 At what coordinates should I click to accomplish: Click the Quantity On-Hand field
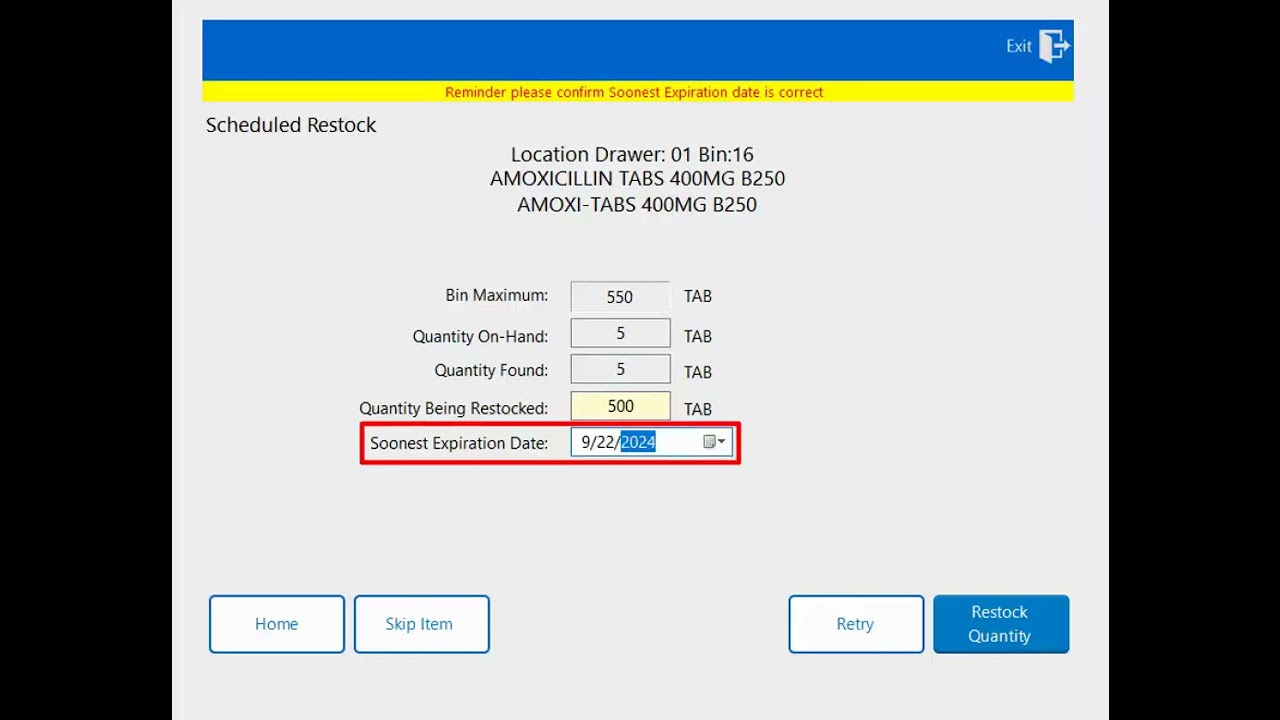pyautogui.click(x=620, y=333)
